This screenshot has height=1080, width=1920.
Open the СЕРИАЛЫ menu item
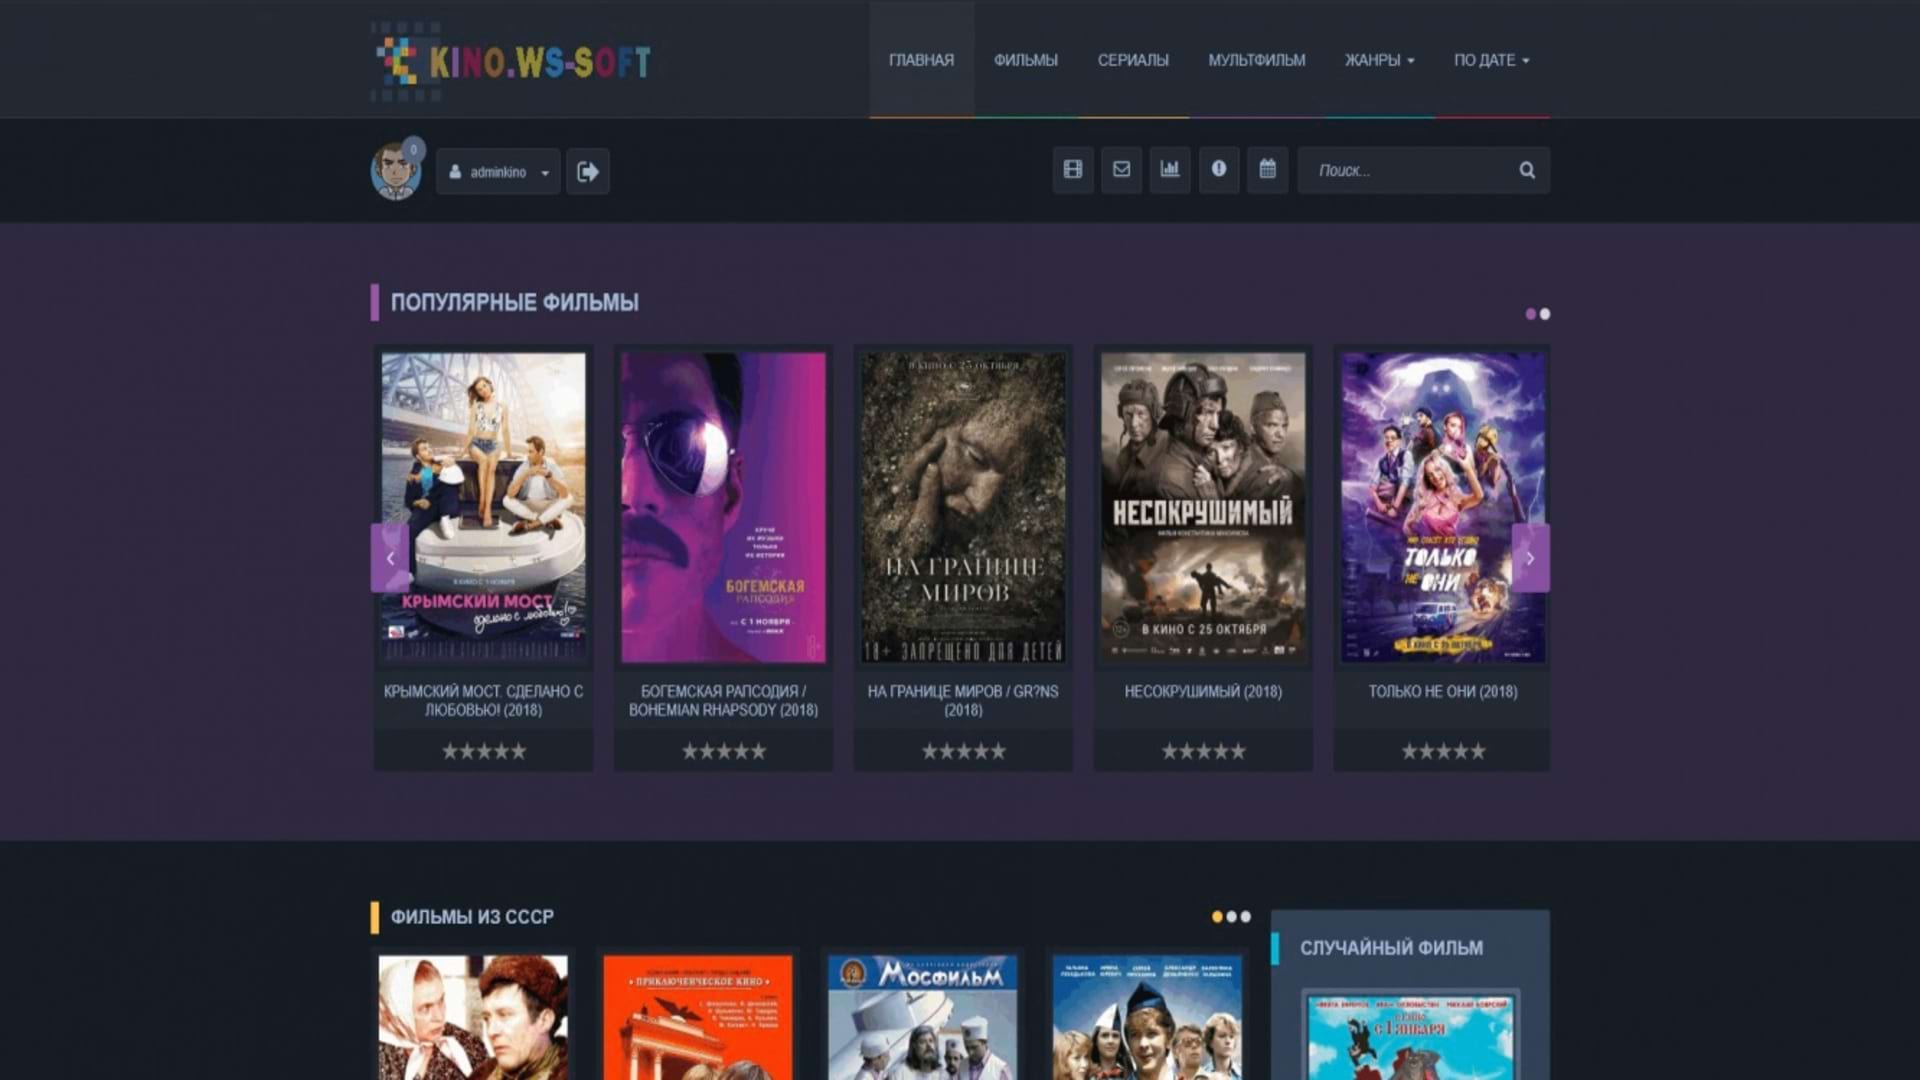point(1133,60)
